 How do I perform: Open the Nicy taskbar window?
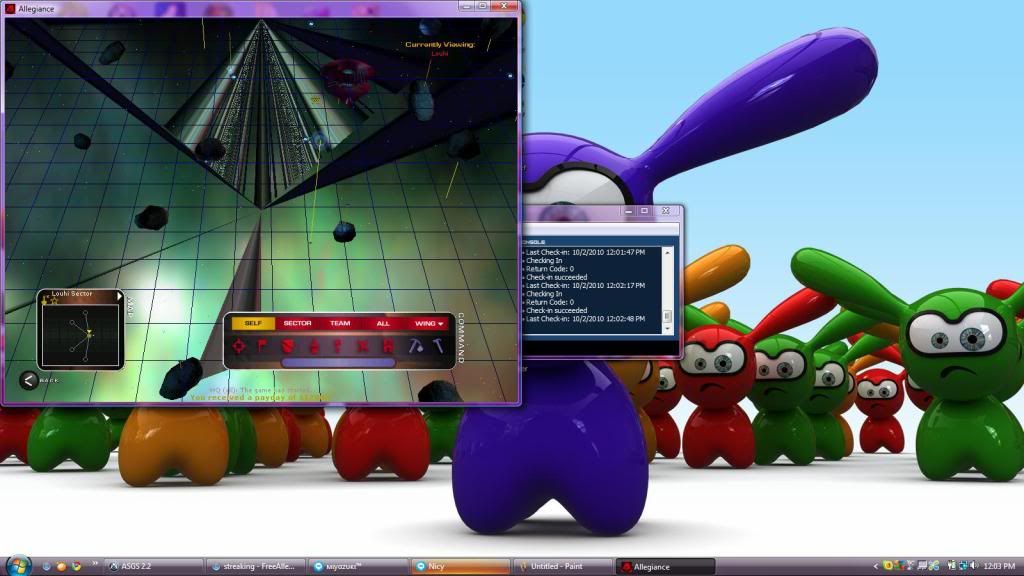tap(458, 567)
